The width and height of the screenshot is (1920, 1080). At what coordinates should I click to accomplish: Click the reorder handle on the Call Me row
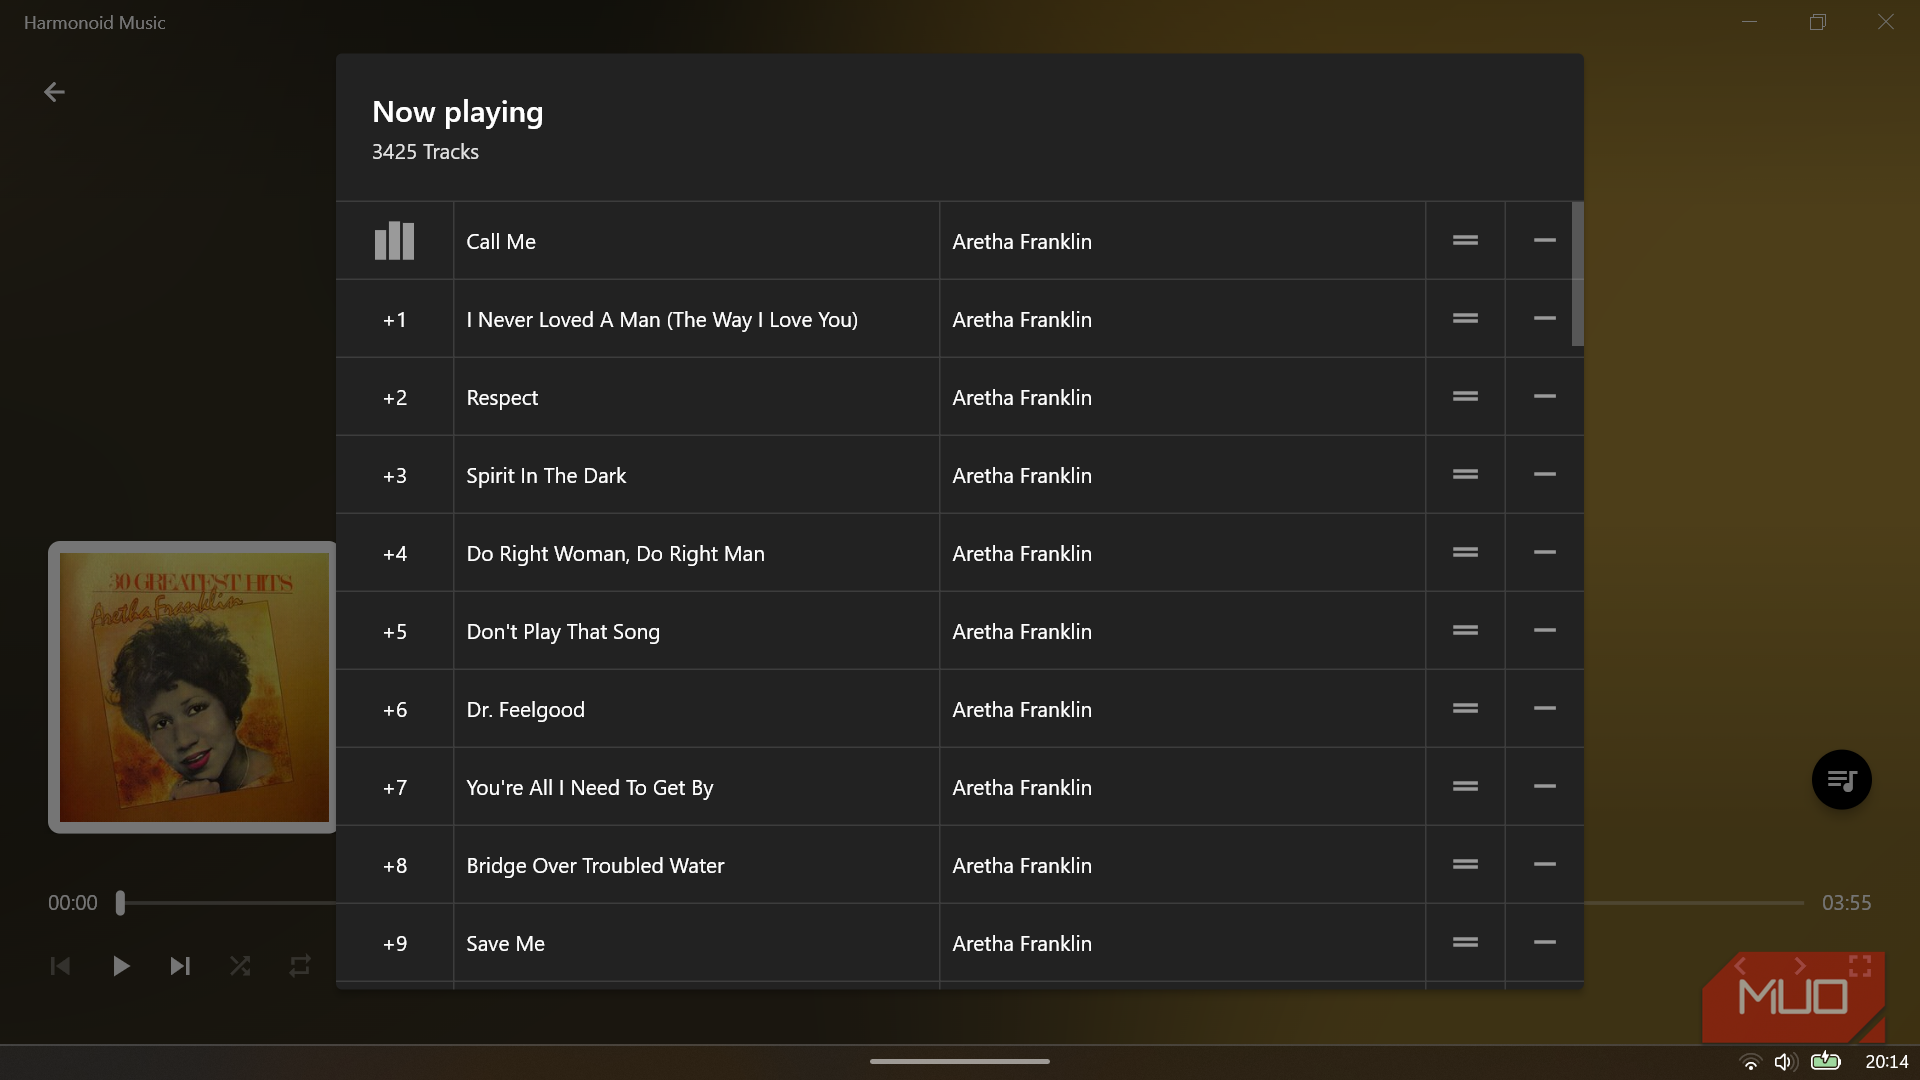point(1465,240)
